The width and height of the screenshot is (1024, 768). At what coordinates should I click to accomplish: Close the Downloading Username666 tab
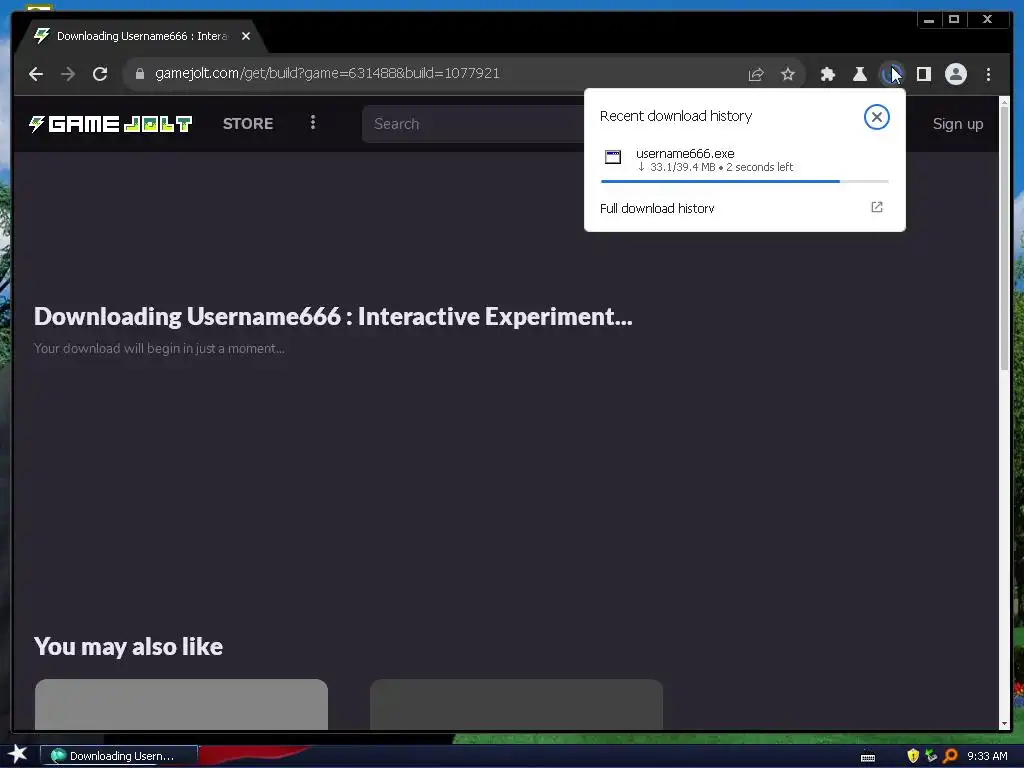click(246, 36)
